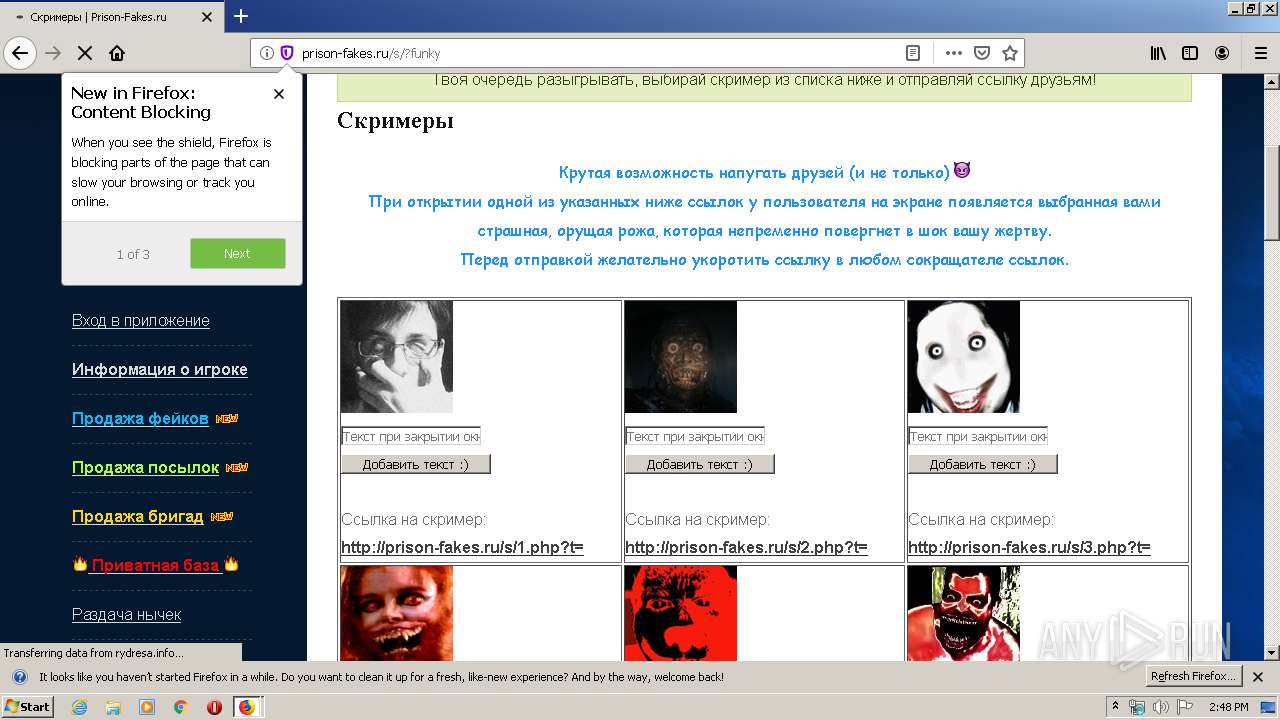The height and width of the screenshot is (720, 1280).
Task: Open the s/3.php screamer link
Action: 1029,547
